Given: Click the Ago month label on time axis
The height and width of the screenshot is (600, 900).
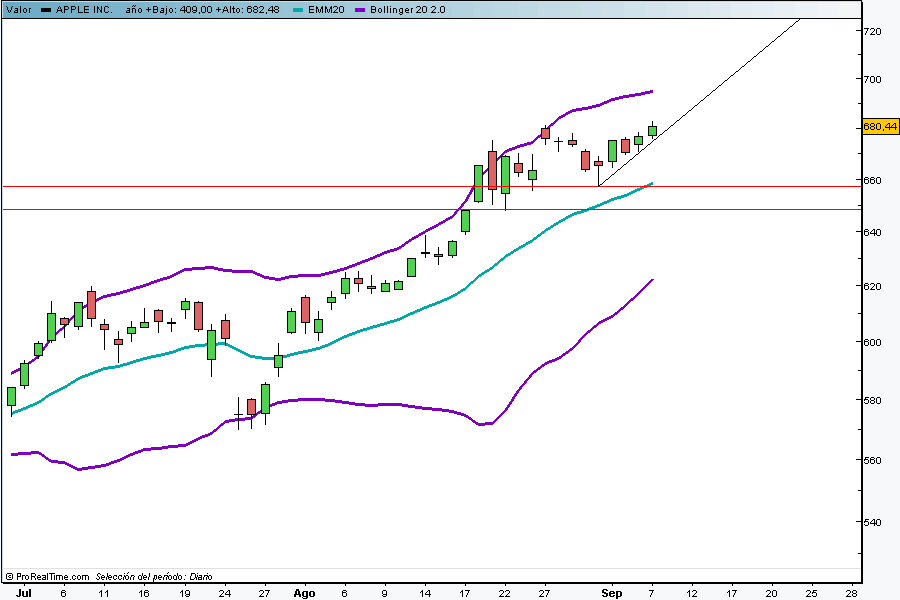Looking at the screenshot, I should pyautogui.click(x=304, y=593).
